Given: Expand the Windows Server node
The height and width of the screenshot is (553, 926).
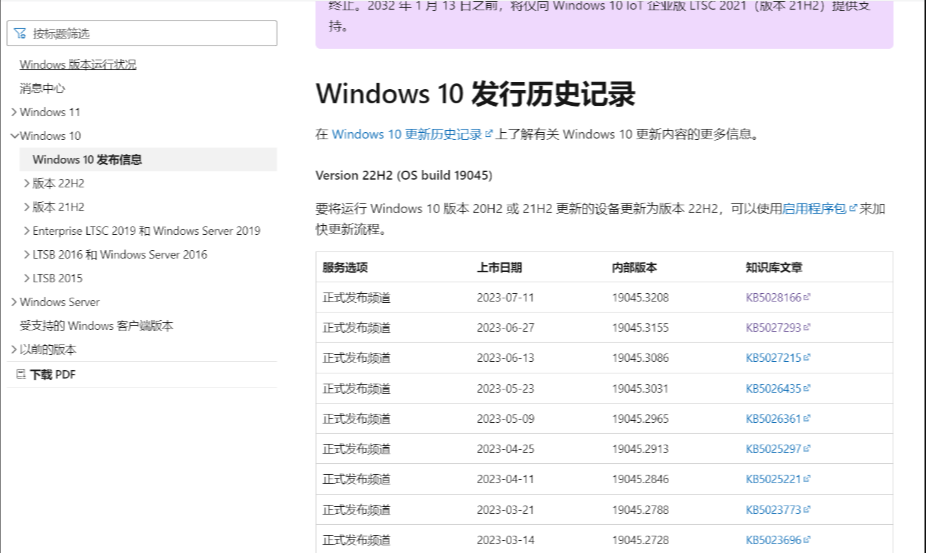Looking at the screenshot, I should [x=14, y=302].
